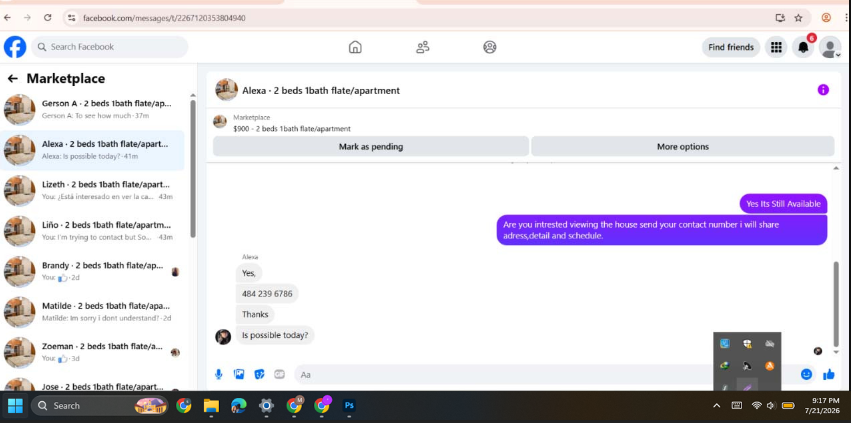Open the Matilde conversation
This screenshot has height=423, width=851.
92,312
